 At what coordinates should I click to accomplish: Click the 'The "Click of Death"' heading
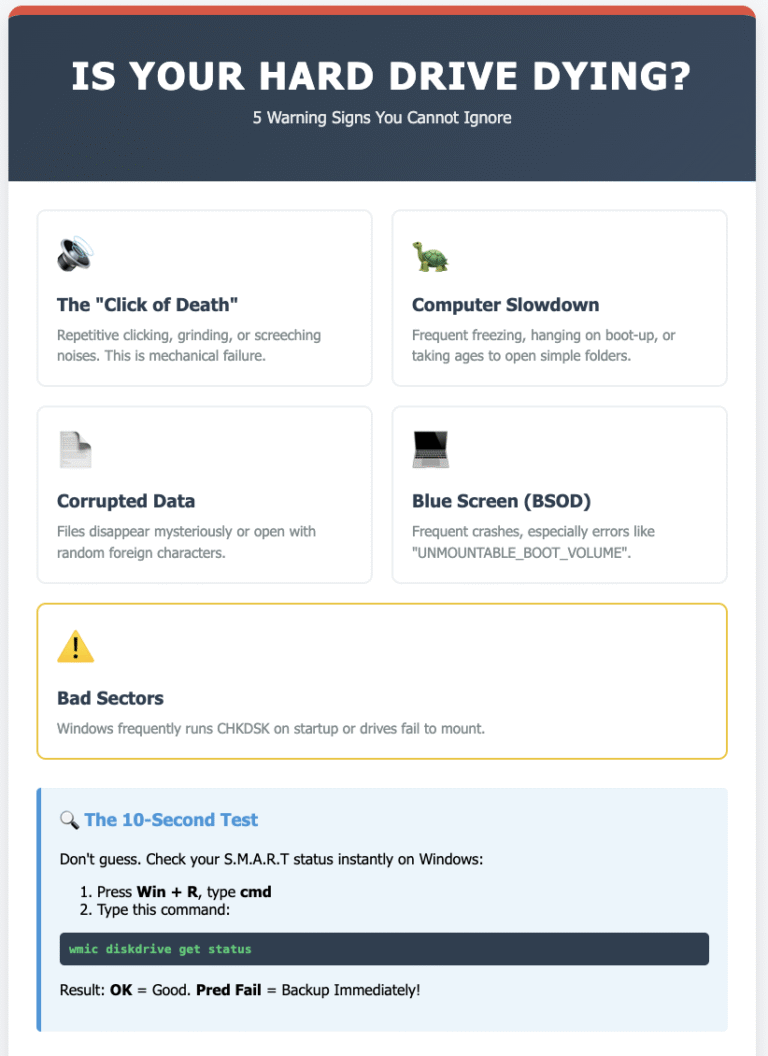(147, 305)
